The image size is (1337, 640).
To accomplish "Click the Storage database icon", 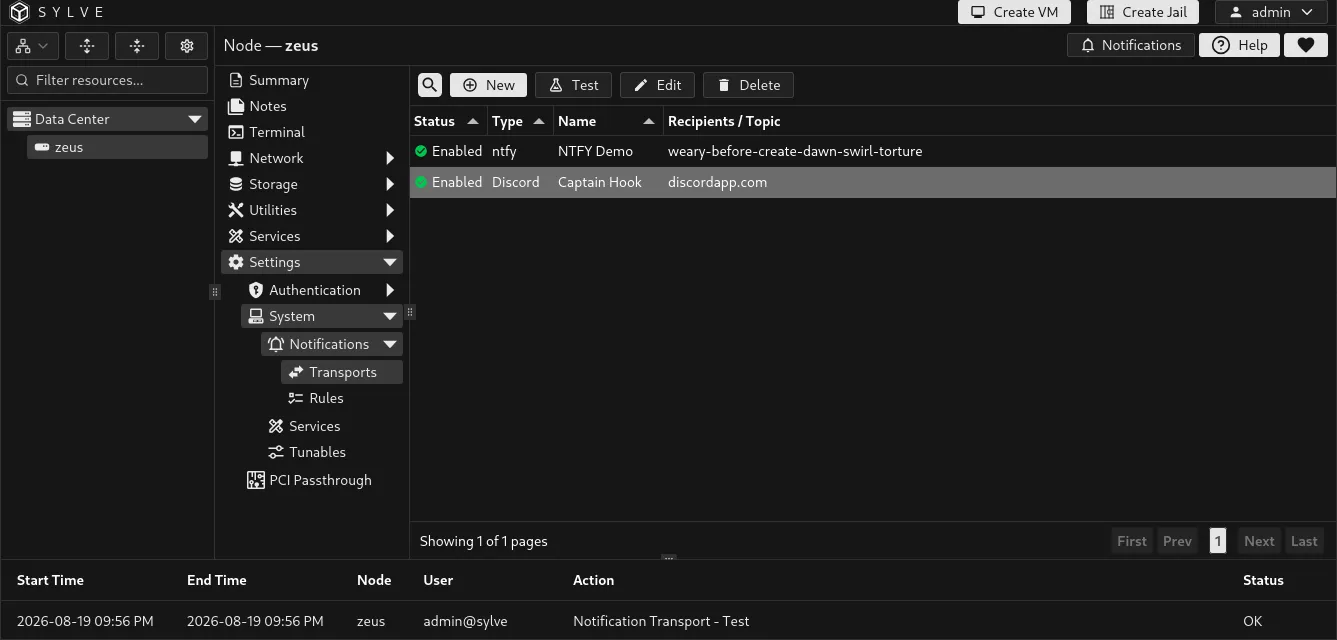I will click(236, 184).
